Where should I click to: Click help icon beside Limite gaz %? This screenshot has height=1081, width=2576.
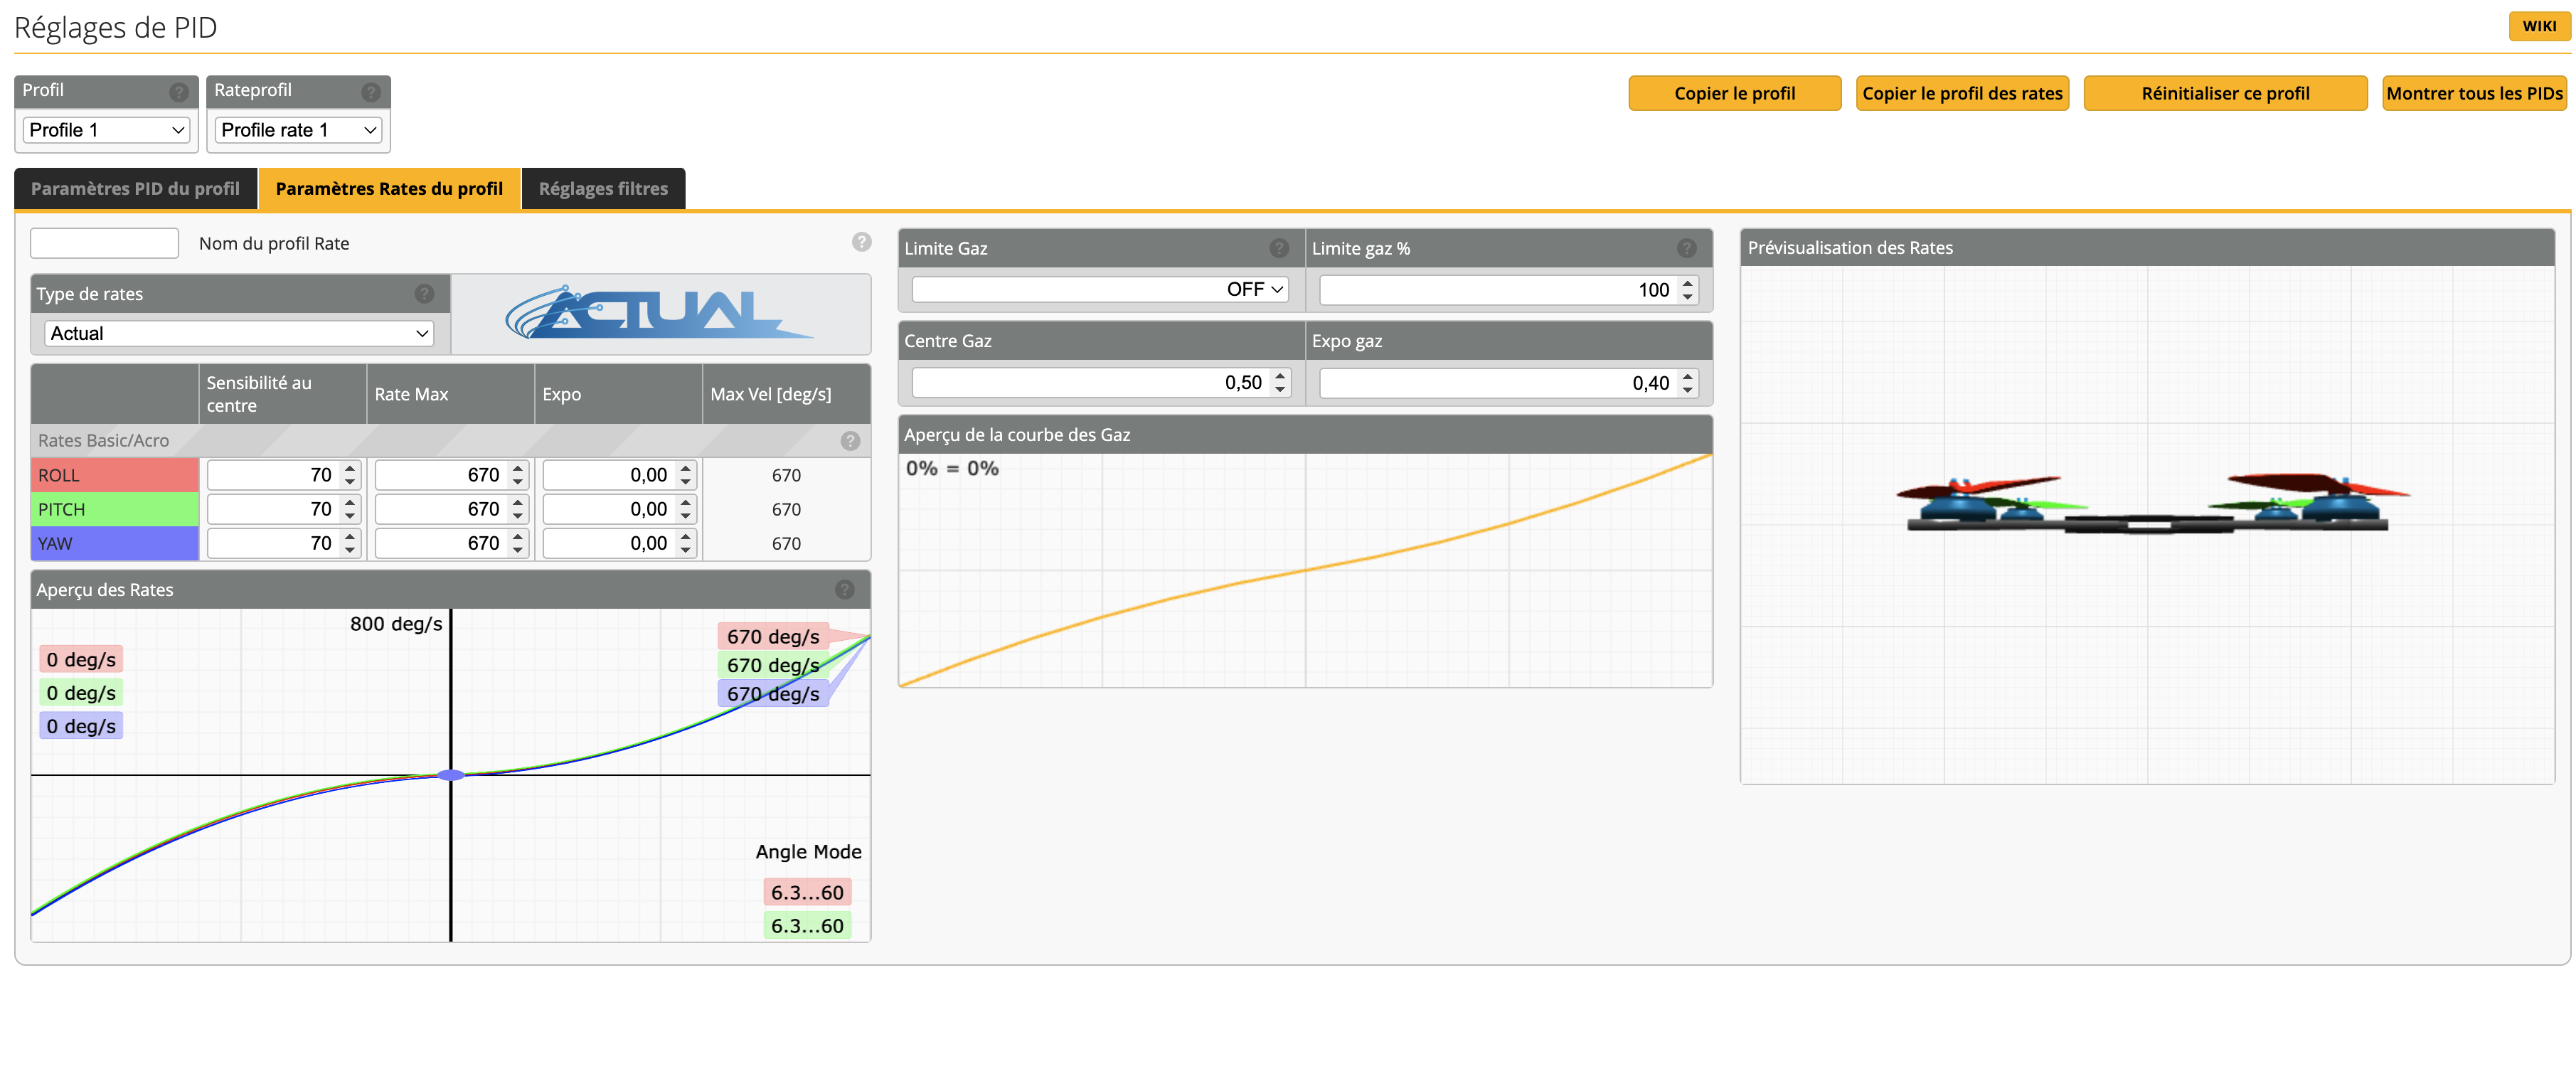click(x=1686, y=248)
